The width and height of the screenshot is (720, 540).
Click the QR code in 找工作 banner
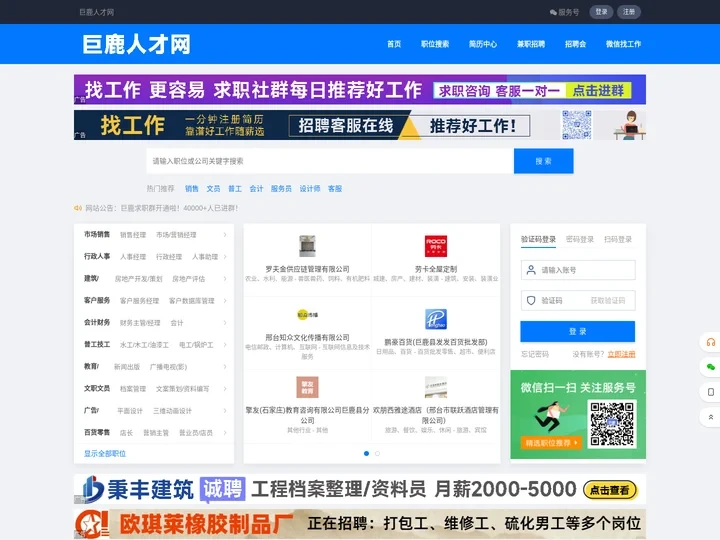click(577, 124)
